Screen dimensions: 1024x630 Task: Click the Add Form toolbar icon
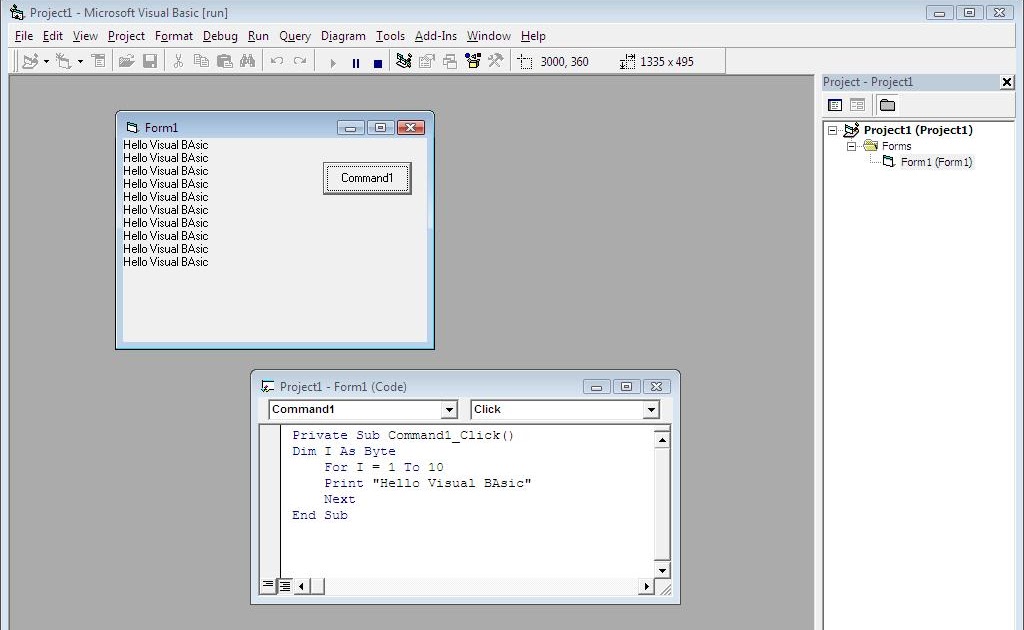63,61
